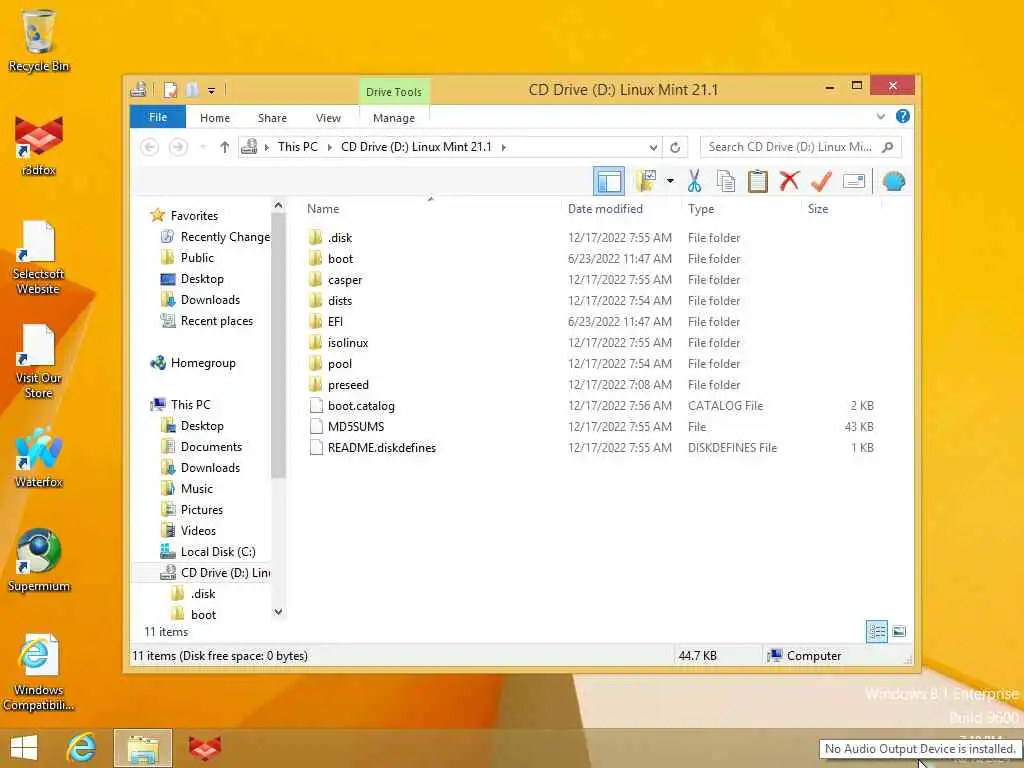The image size is (1024, 768).
Task: Sort by Type column header
Action: 701,209
